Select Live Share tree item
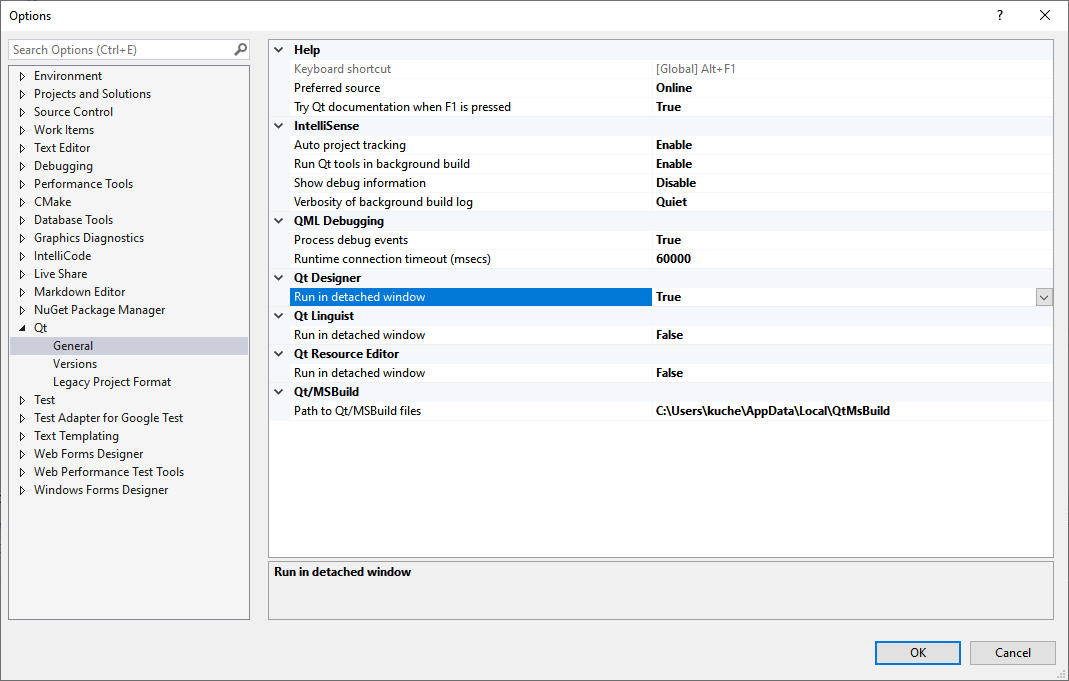The height and width of the screenshot is (681, 1069). 61,273
